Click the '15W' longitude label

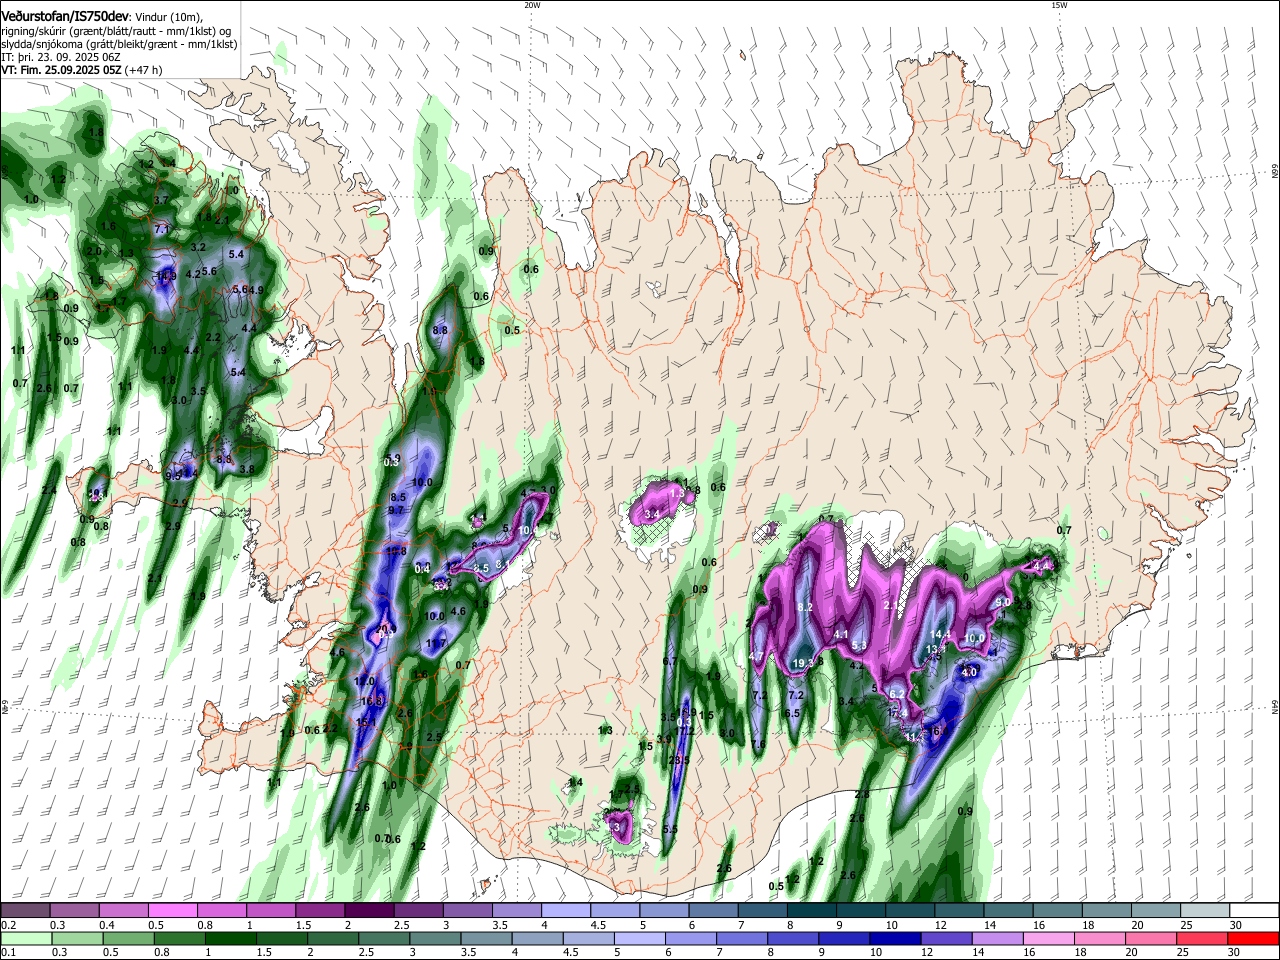click(x=1058, y=5)
